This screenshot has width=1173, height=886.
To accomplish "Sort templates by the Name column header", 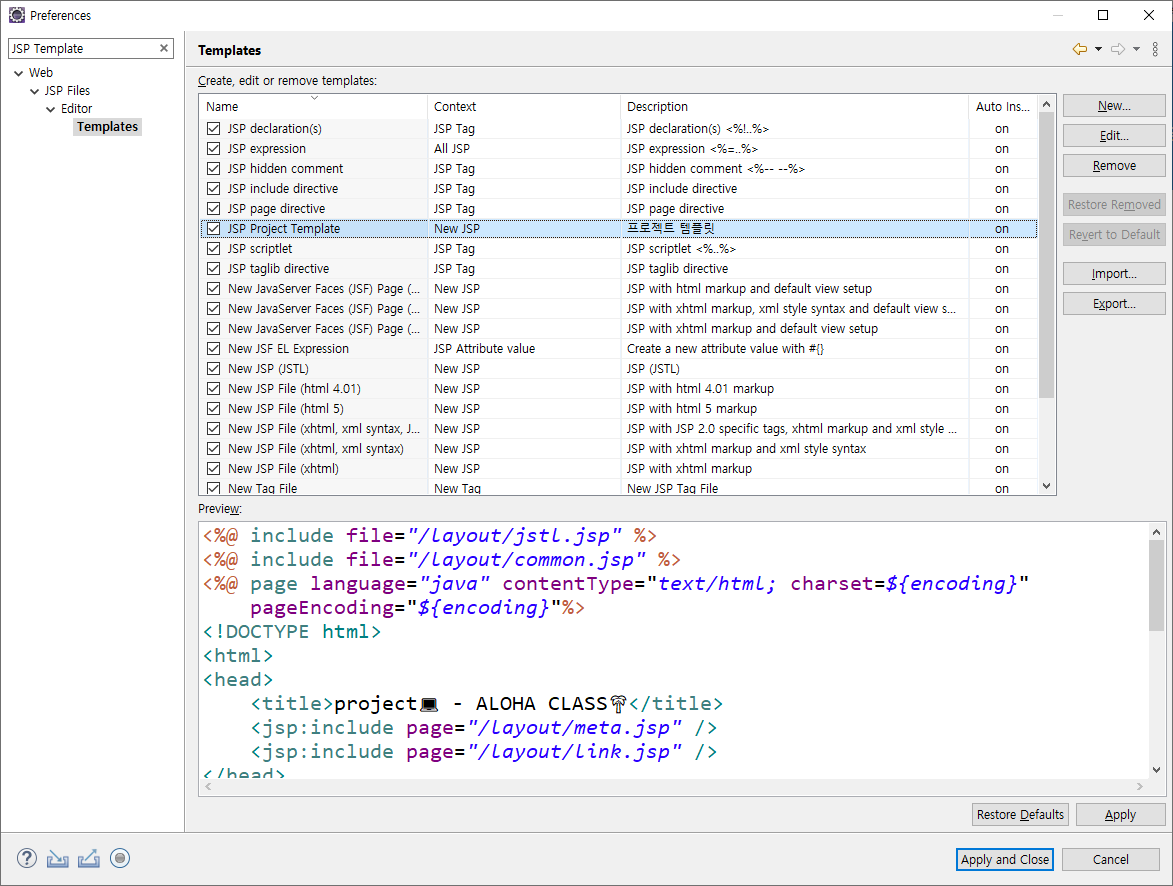I will point(313,106).
